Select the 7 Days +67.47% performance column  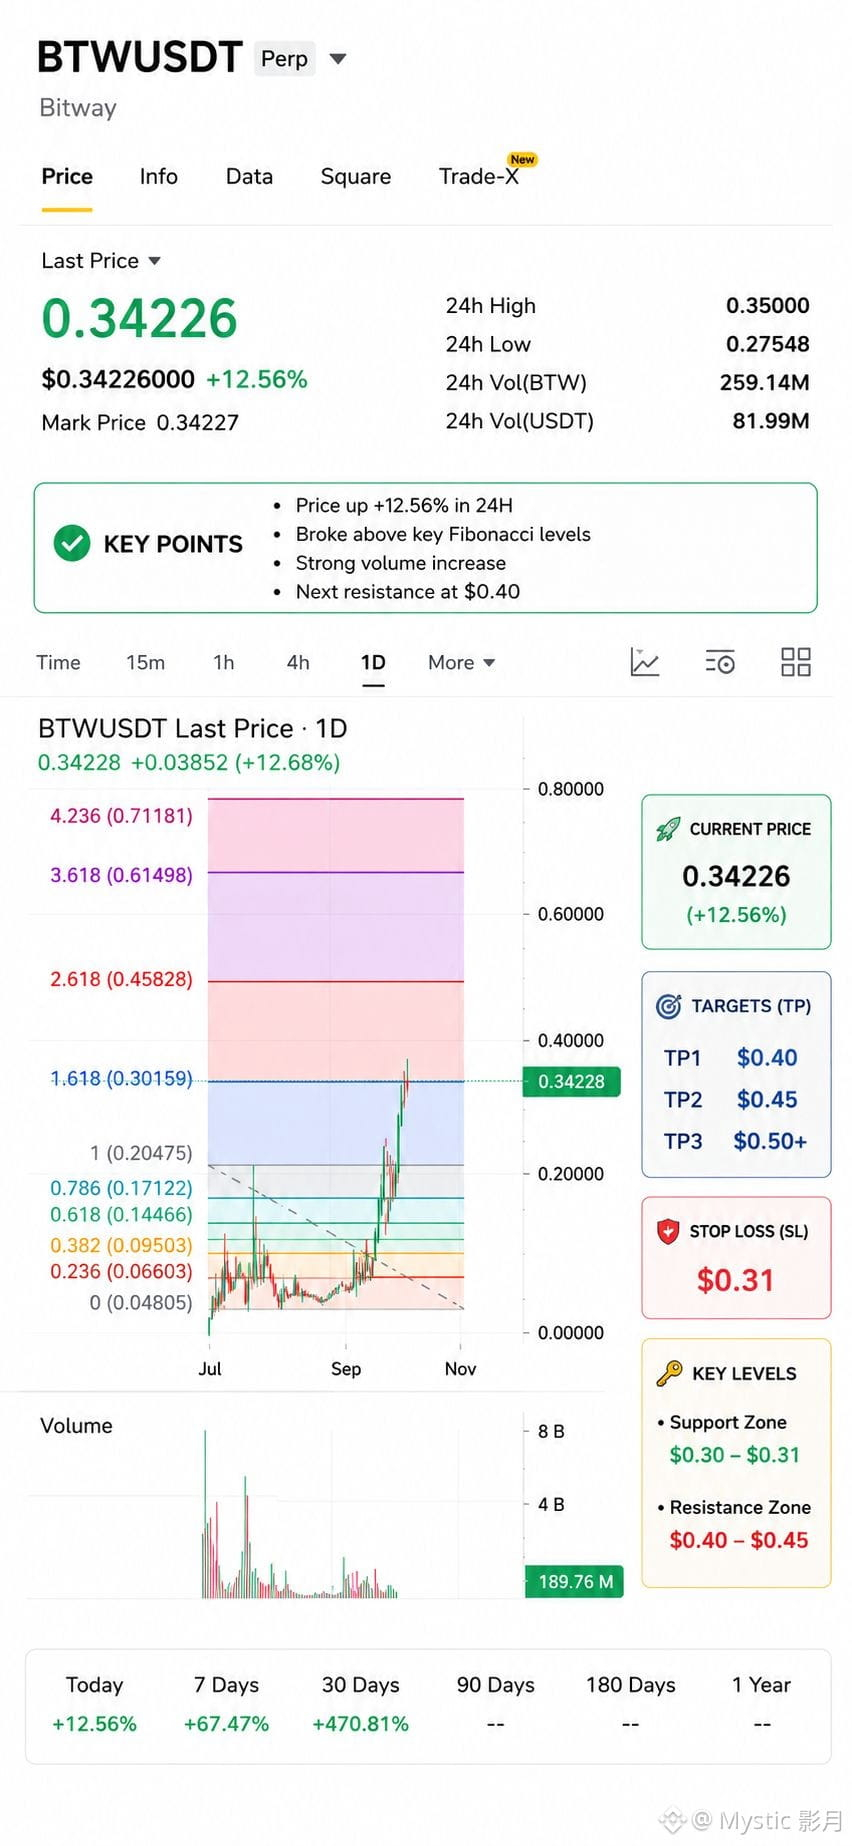click(226, 1704)
